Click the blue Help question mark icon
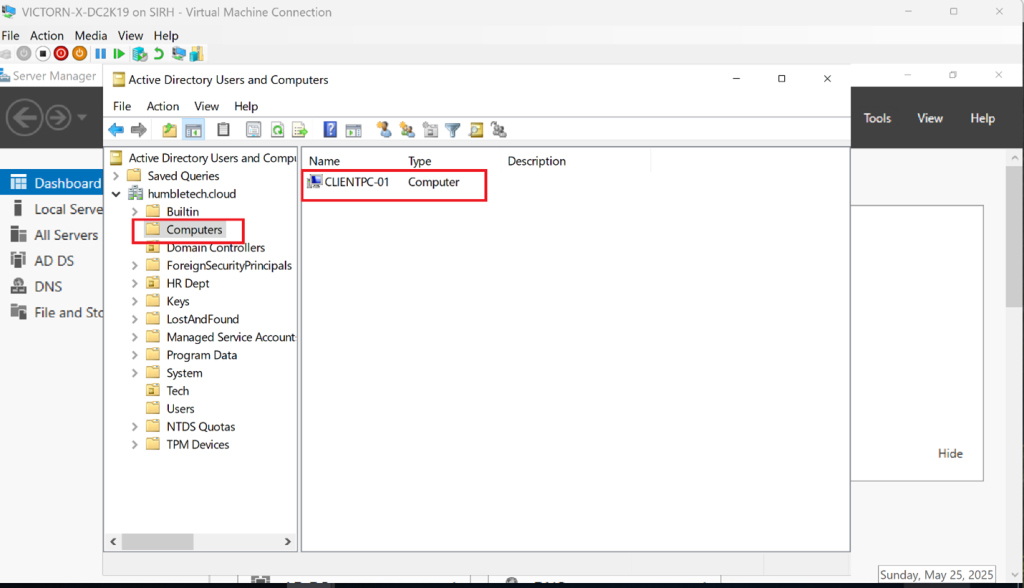The width and height of the screenshot is (1024, 588). 330,130
